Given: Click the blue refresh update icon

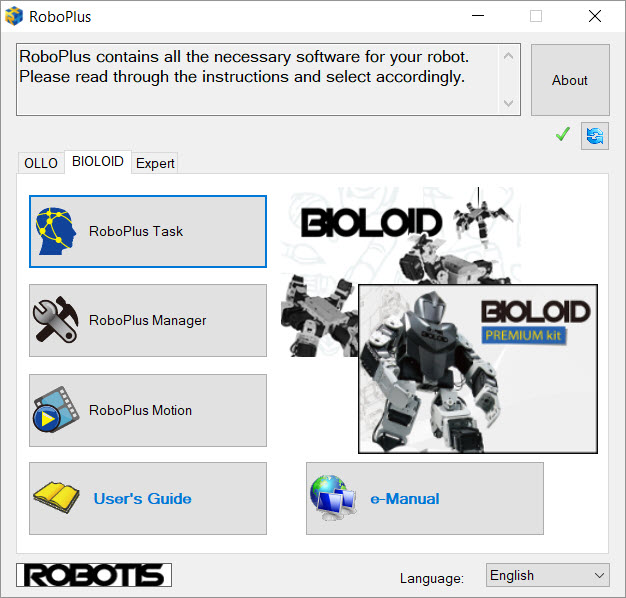Looking at the screenshot, I should (x=595, y=136).
